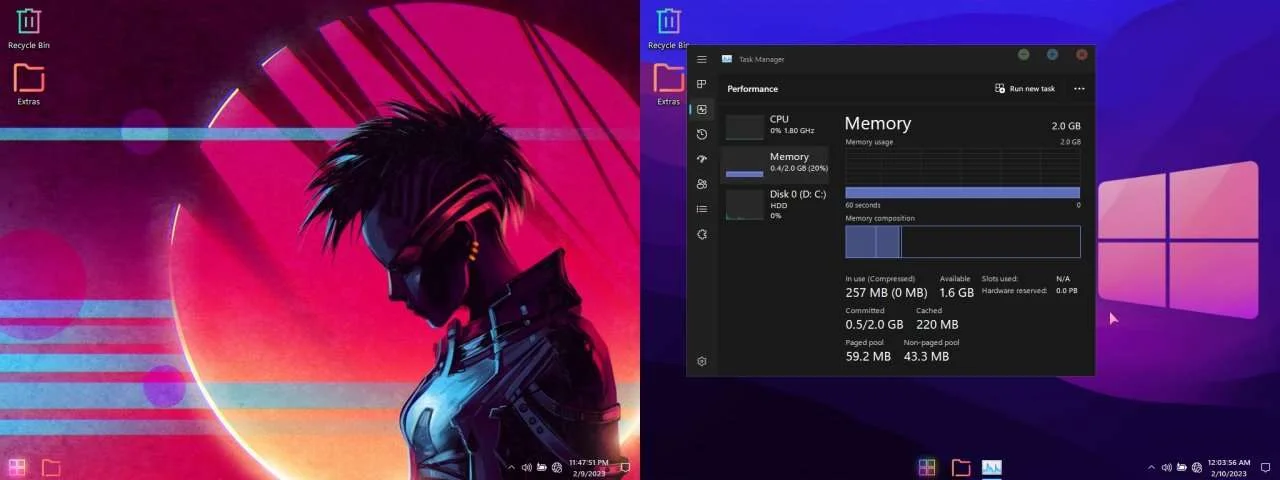The image size is (1280, 480).
Task: Select the Performance page icon in sidebar
Action: (702, 109)
